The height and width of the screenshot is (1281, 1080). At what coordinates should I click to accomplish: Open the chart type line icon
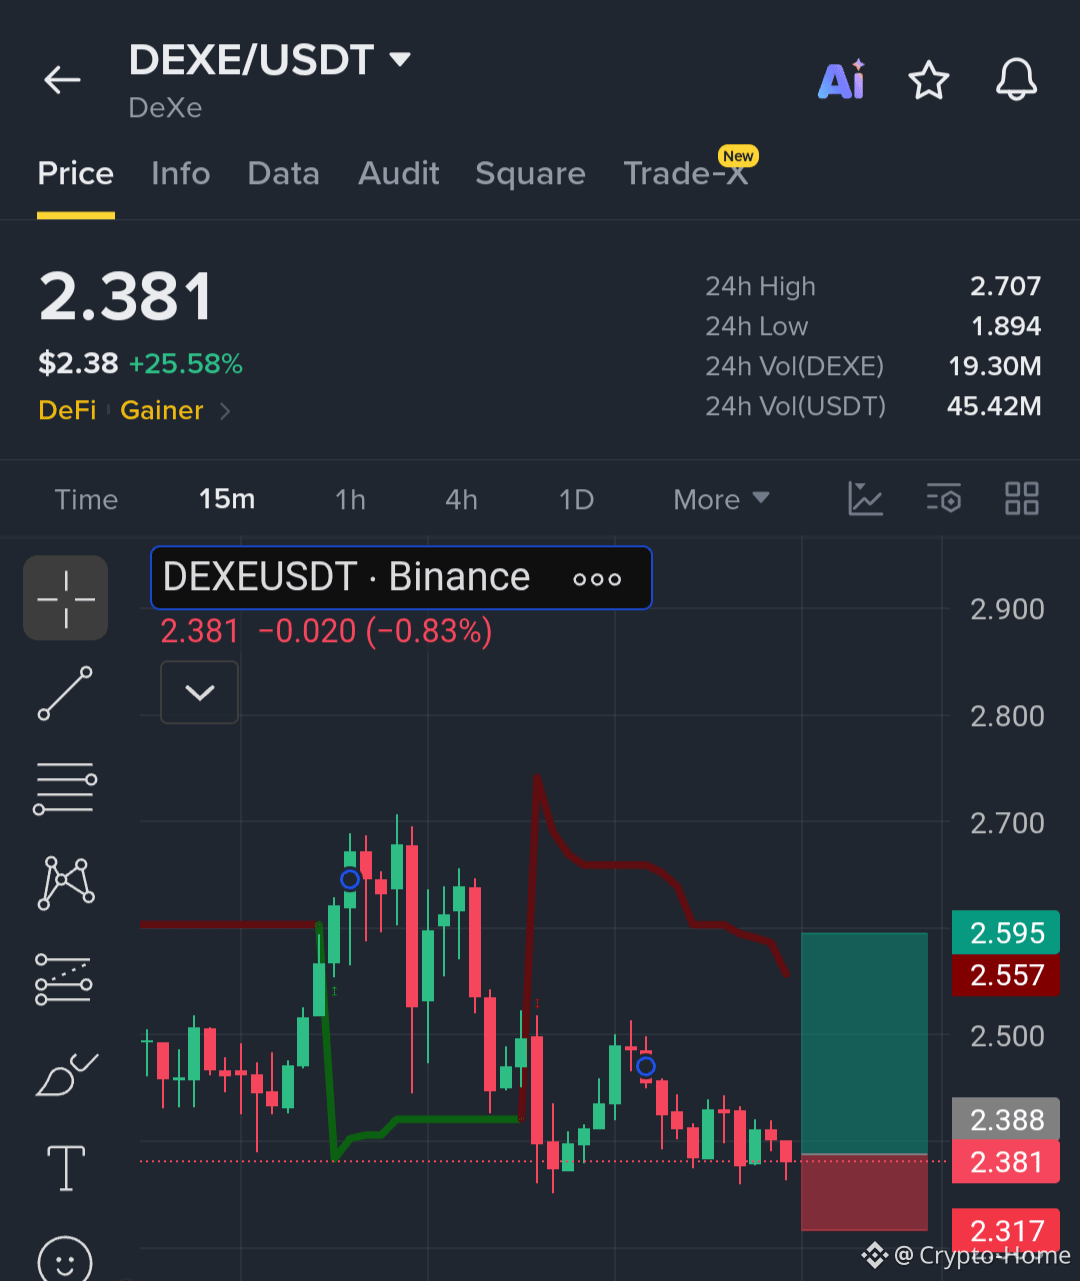865,498
